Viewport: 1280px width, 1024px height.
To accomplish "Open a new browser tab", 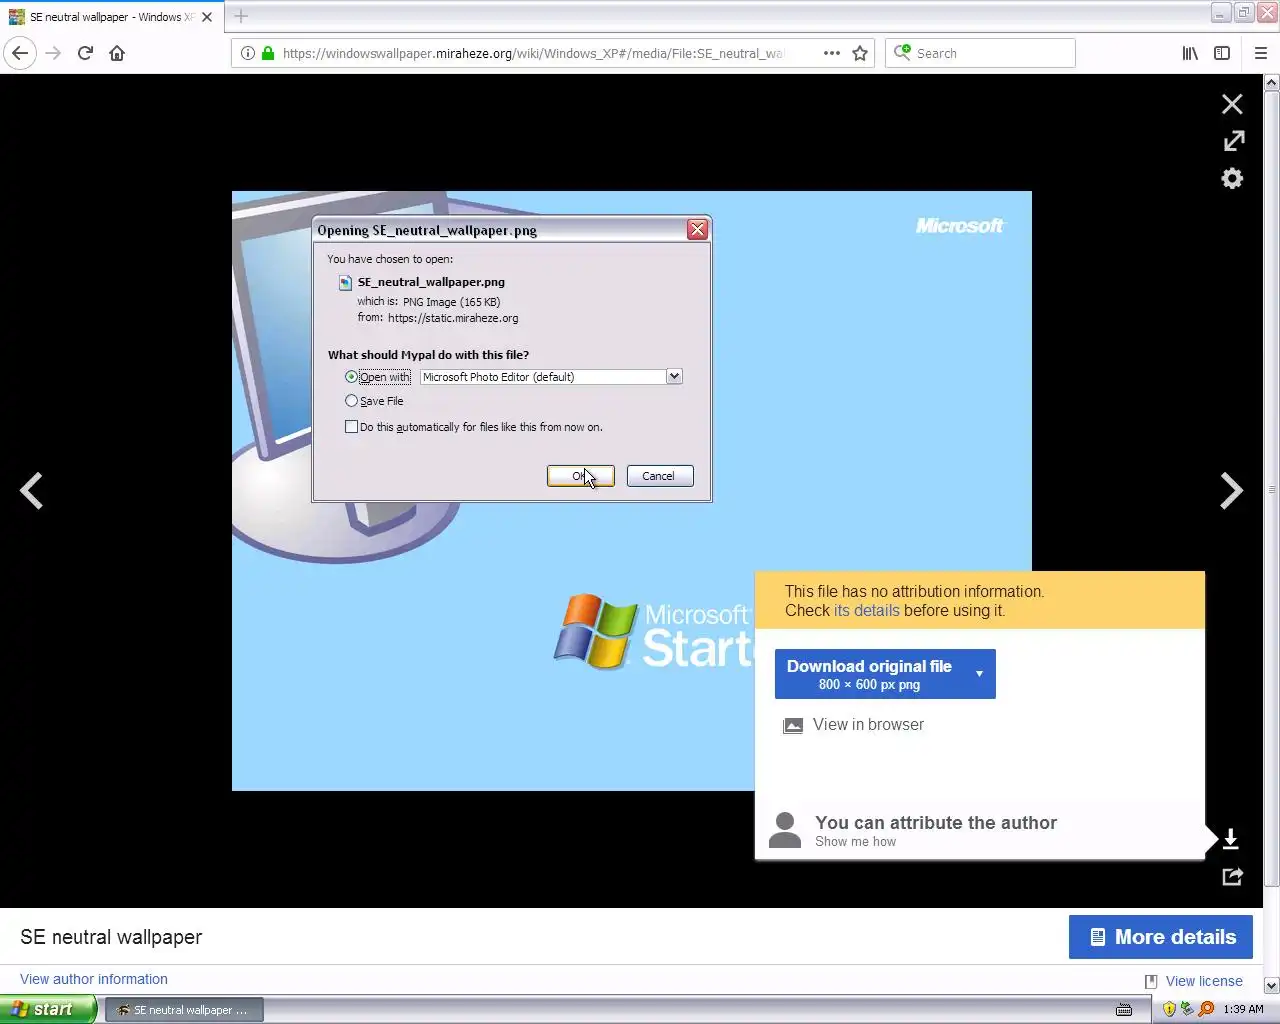I will click(241, 16).
